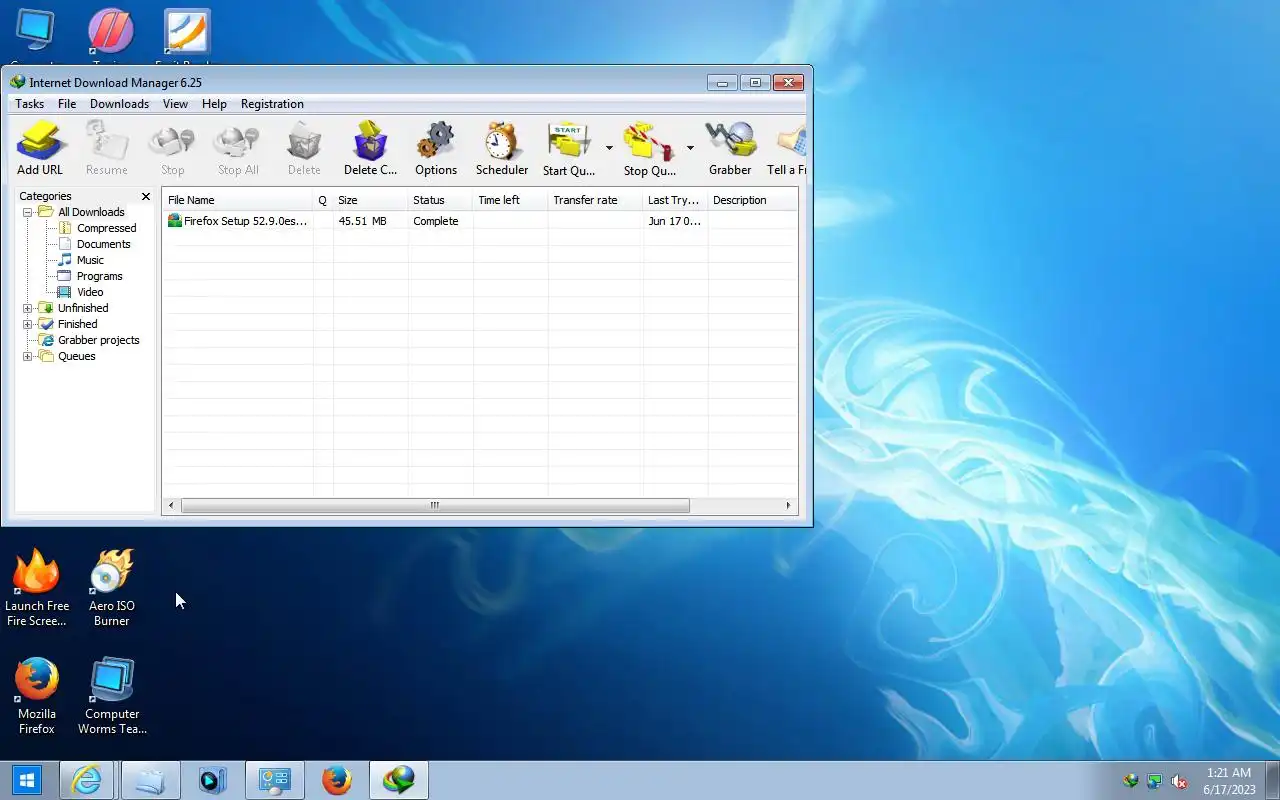Sort by Status column header
The width and height of the screenshot is (1280, 800).
[x=440, y=200]
